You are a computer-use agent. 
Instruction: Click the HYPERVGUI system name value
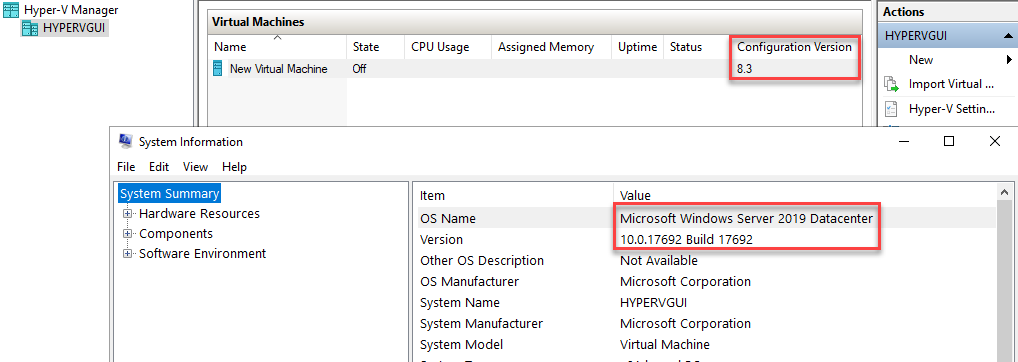coord(653,302)
